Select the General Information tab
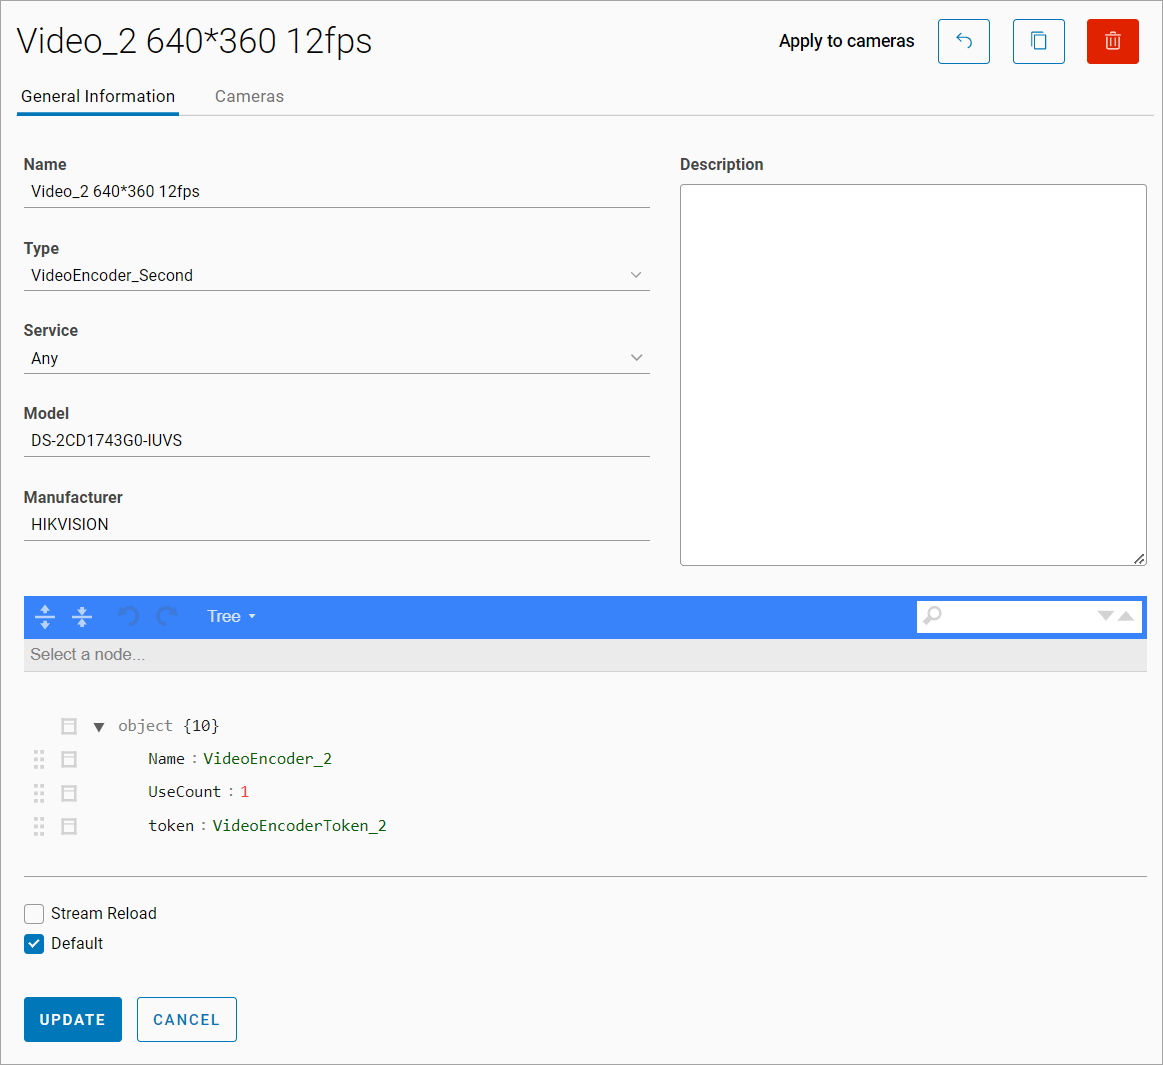The height and width of the screenshot is (1065, 1163). coord(98,97)
